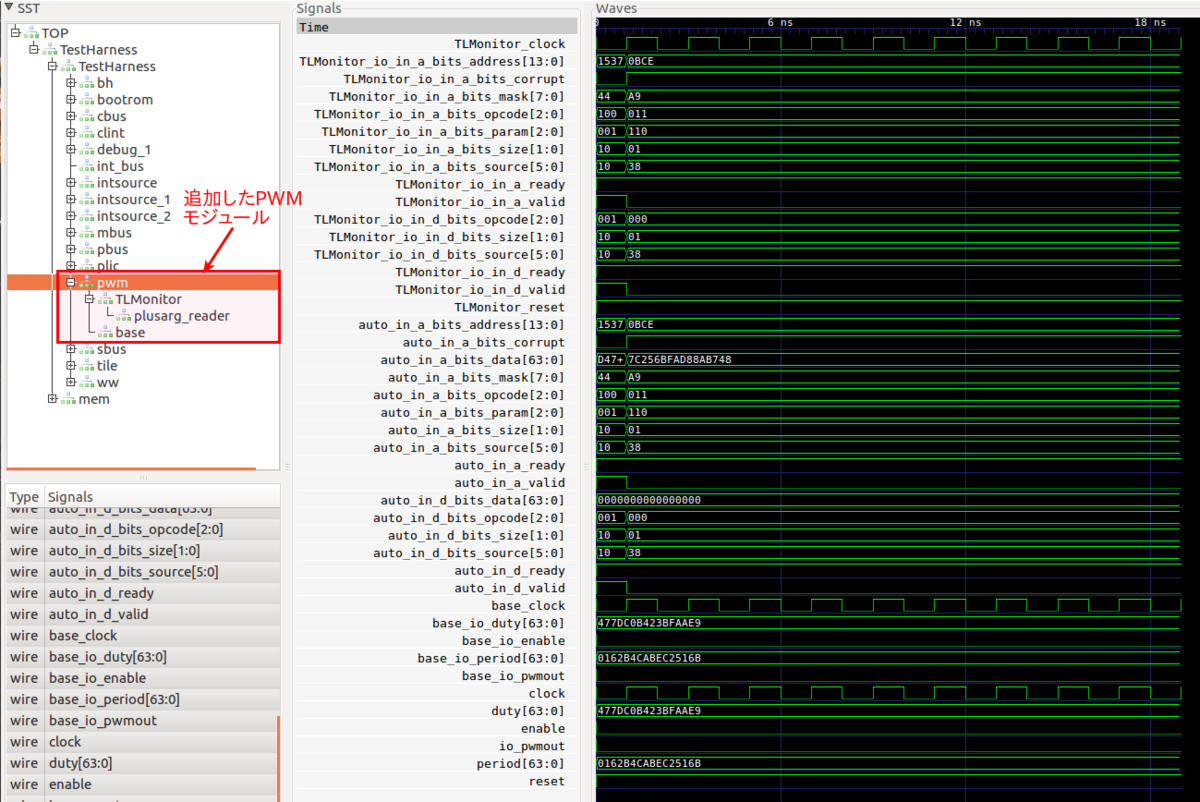Collapse the Waves panel with its triangle
Screen dimensions: 1200x802
601,8
